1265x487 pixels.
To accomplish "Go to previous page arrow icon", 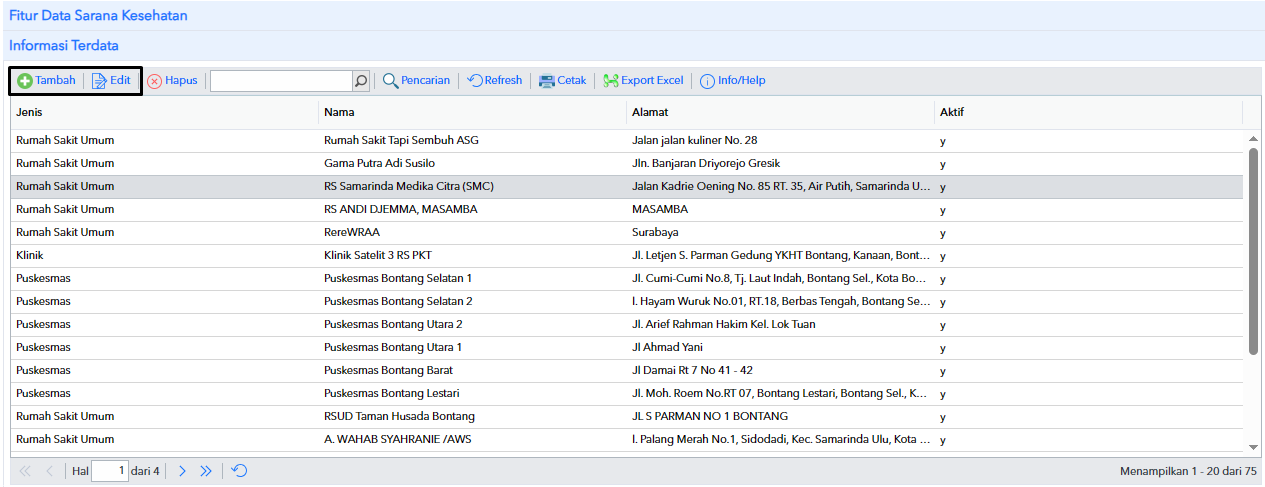I will click(49, 471).
